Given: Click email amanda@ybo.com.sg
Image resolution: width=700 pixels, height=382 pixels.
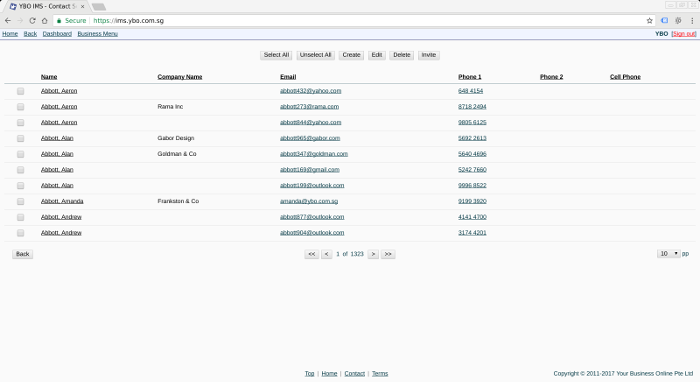Looking at the screenshot, I should 309,201.
